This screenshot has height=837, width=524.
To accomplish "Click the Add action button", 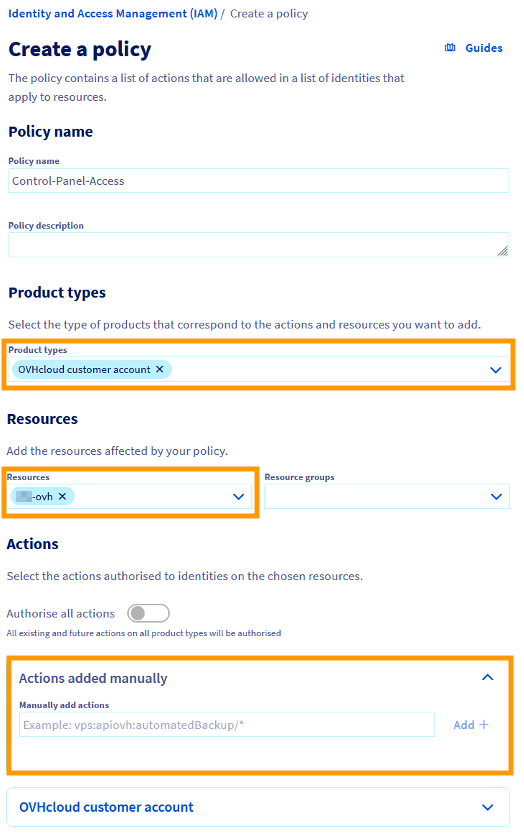I will tap(471, 724).
